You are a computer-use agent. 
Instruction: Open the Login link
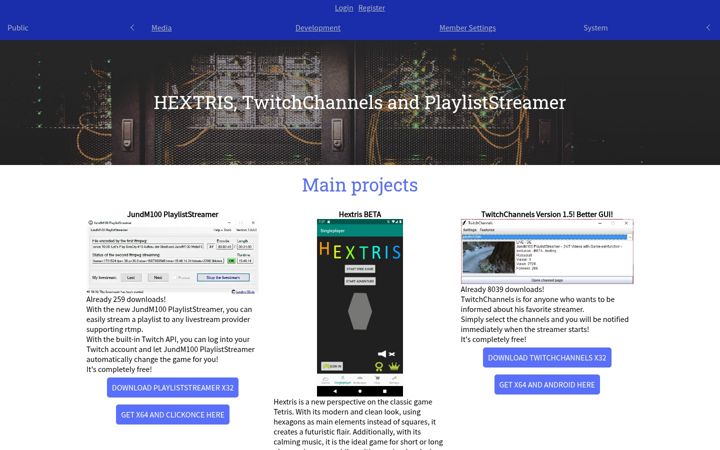[343, 8]
